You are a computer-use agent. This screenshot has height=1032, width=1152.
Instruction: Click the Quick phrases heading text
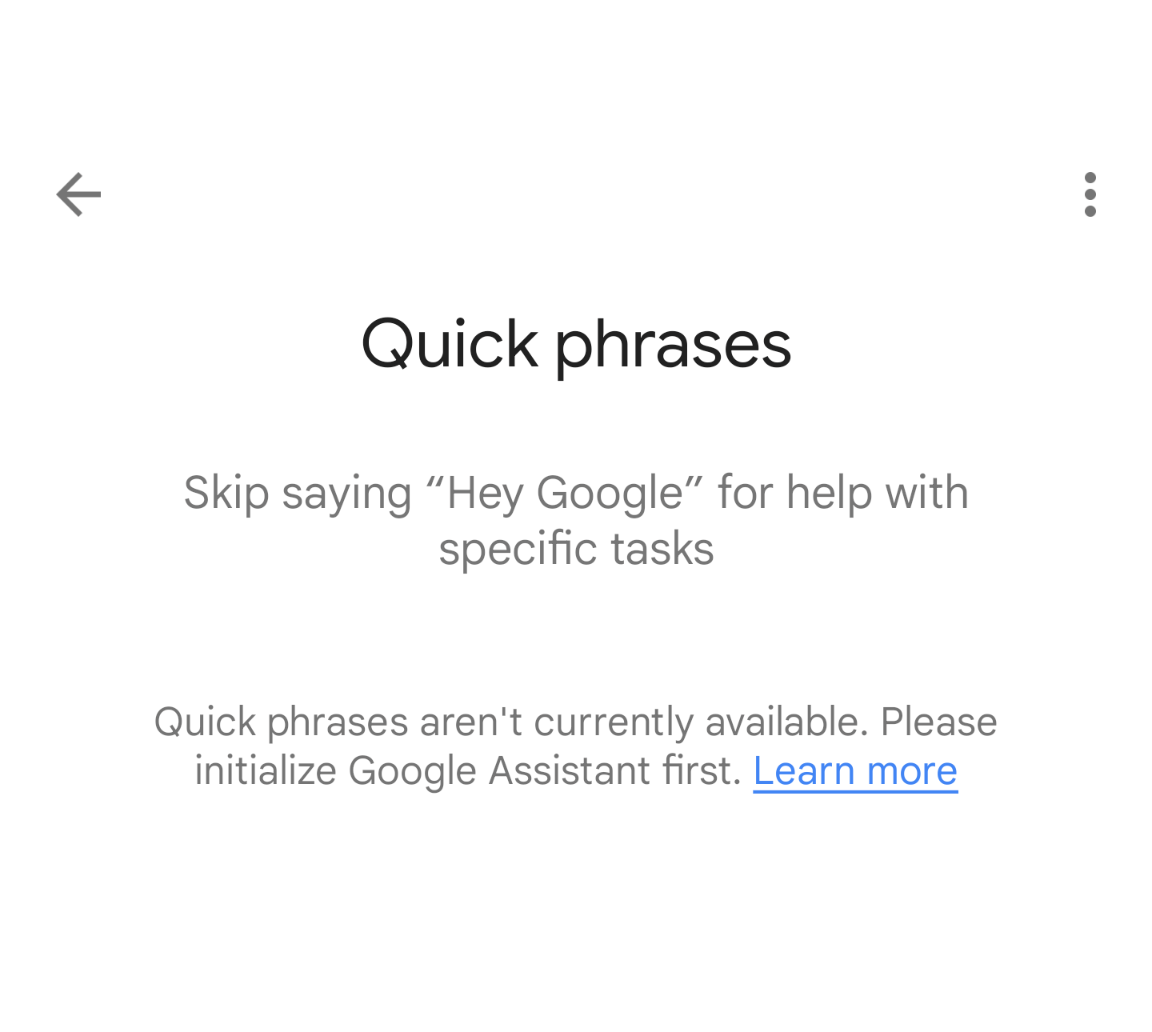(x=576, y=344)
